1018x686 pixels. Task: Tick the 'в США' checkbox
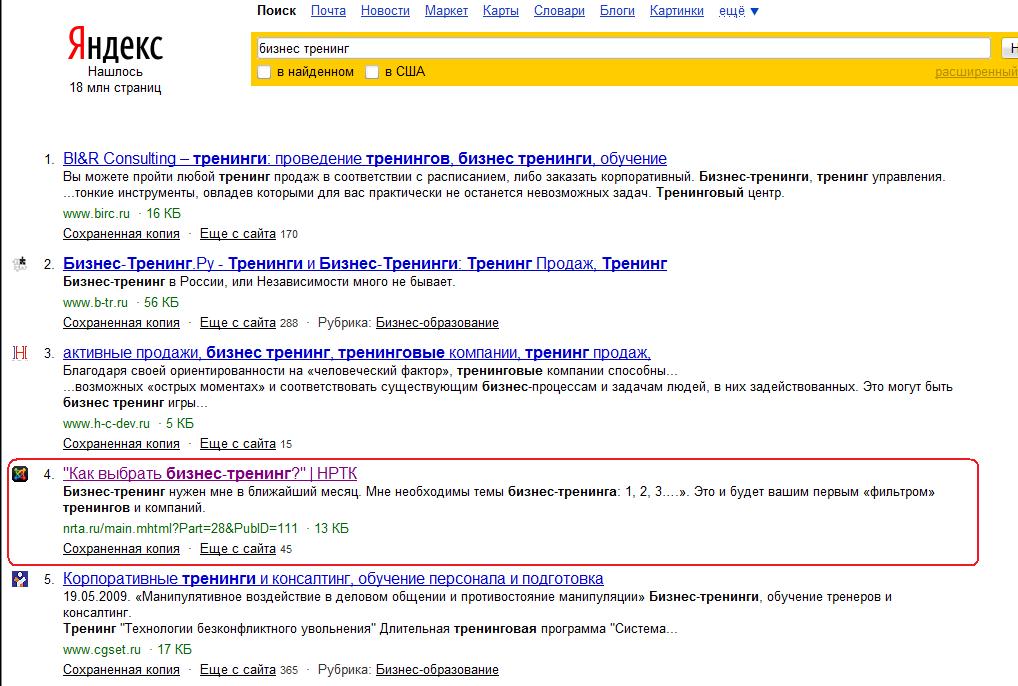coord(372,72)
